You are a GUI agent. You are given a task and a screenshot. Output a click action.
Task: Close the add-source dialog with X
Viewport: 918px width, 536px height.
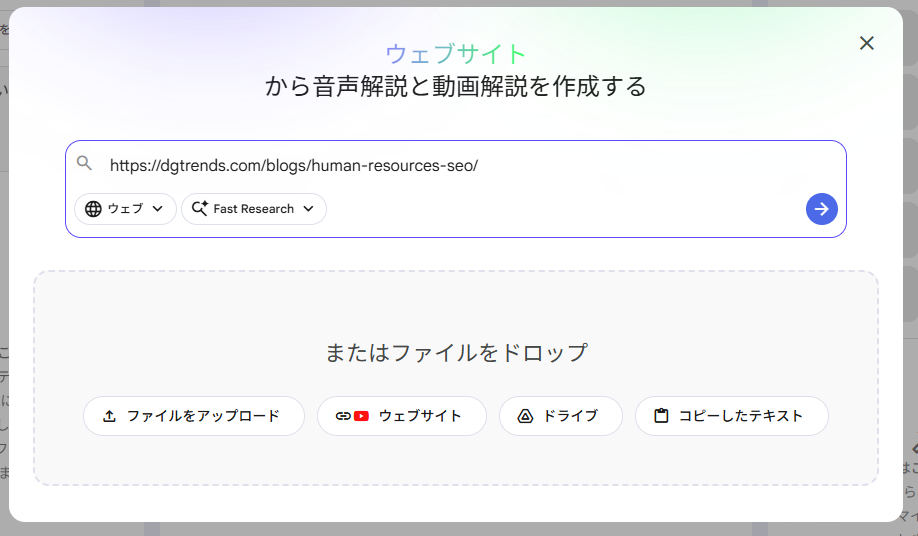coord(866,43)
